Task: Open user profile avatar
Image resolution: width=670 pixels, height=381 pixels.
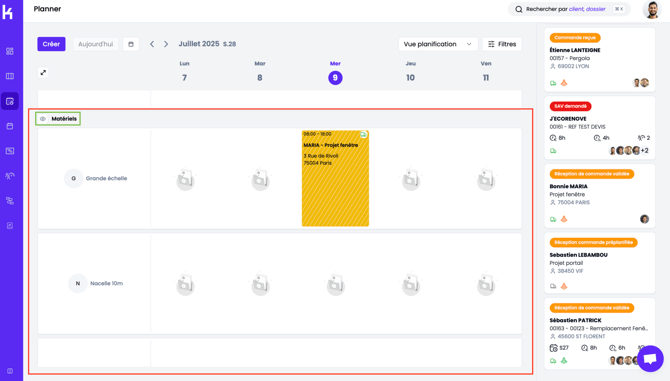Action: click(652, 9)
